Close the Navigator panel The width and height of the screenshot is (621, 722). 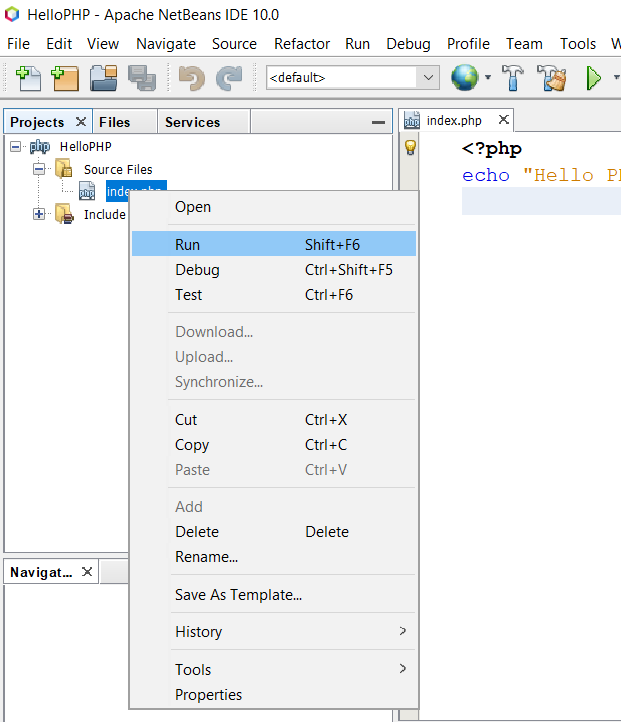(x=87, y=572)
